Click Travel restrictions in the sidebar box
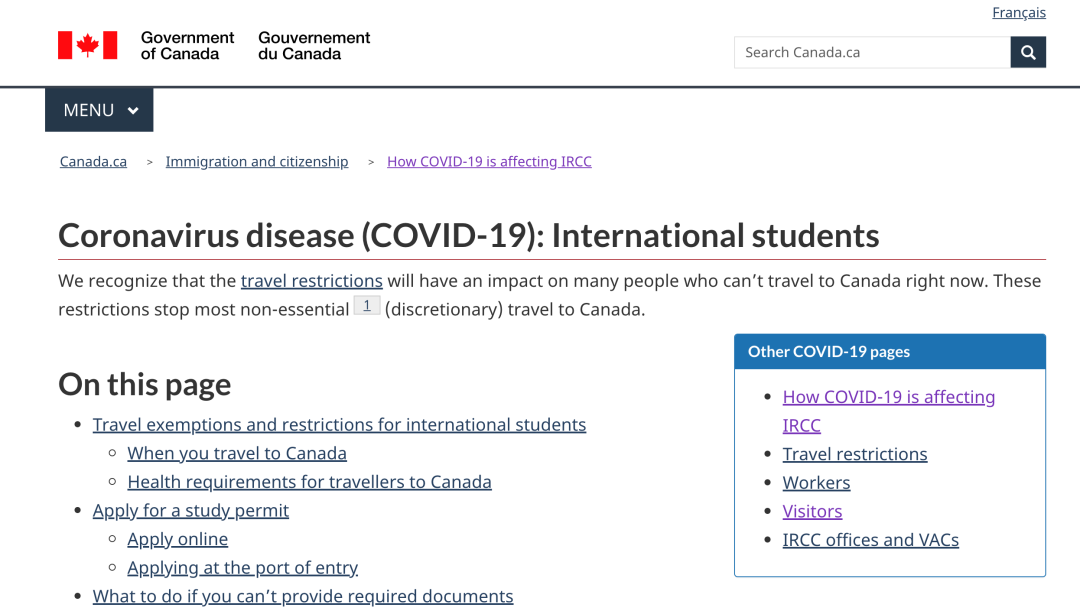Image resolution: width=1080 pixels, height=611 pixels. pos(855,454)
